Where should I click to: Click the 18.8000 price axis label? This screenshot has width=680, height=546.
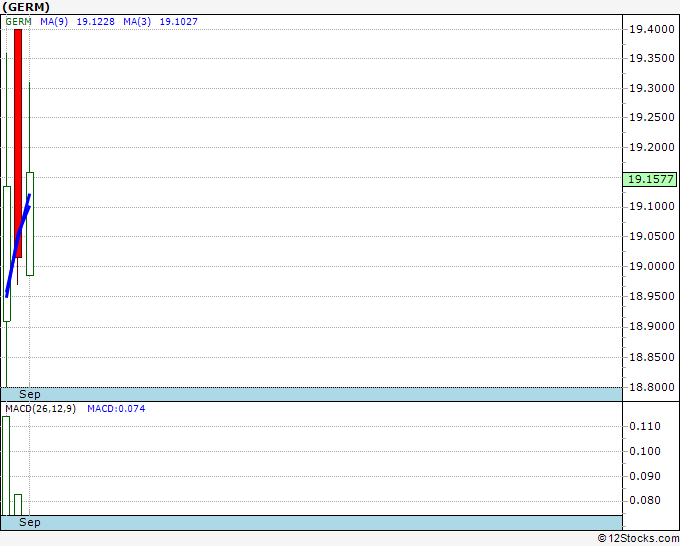click(652, 387)
